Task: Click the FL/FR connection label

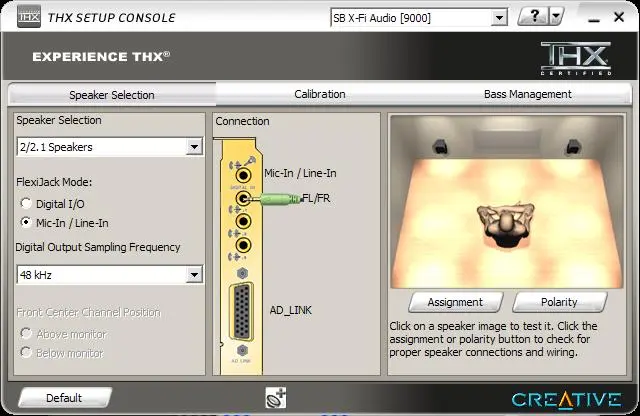Action: 316,198
